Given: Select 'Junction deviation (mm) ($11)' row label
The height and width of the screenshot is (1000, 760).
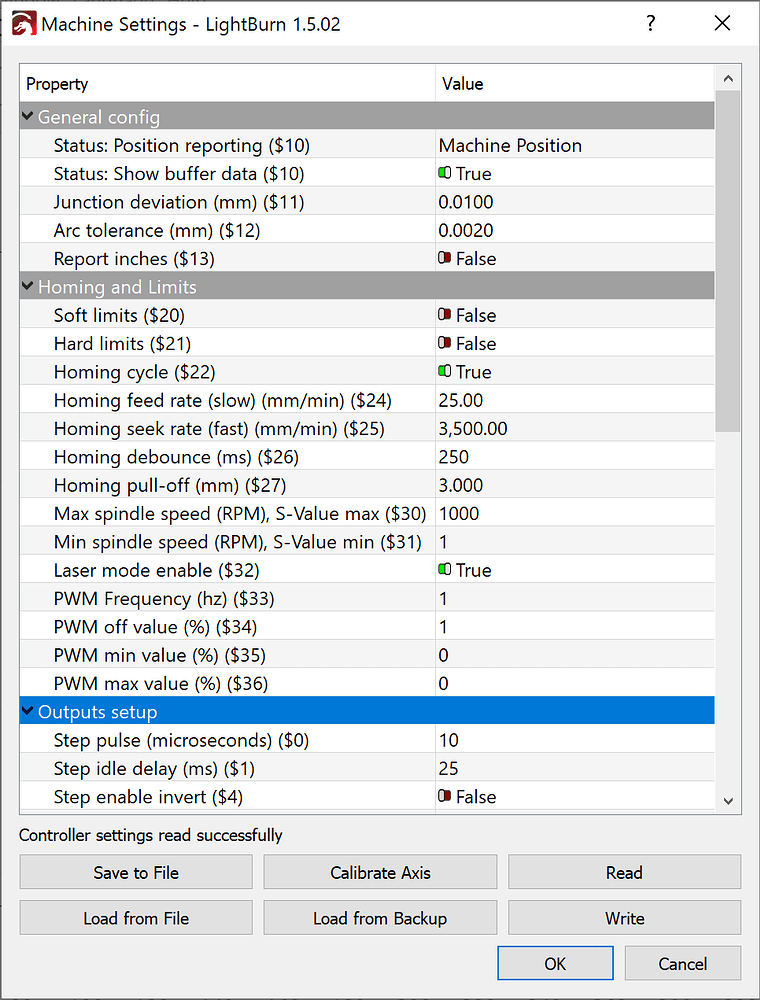Looking at the screenshot, I should (x=179, y=202).
